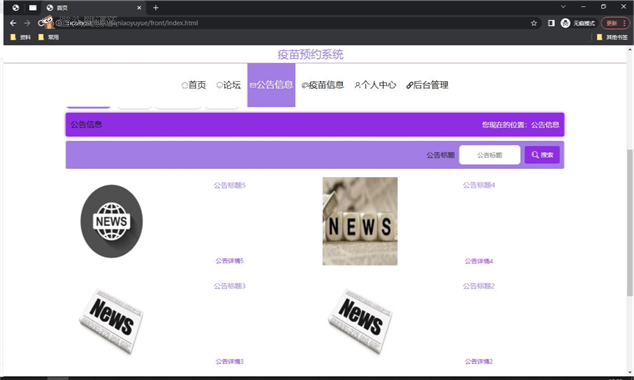Open the 论坛 nav item
634x380 pixels.
tap(228, 85)
